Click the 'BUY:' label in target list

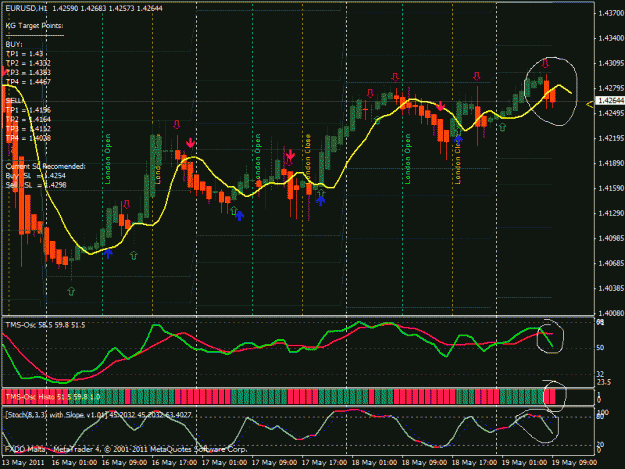(x=14, y=44)
